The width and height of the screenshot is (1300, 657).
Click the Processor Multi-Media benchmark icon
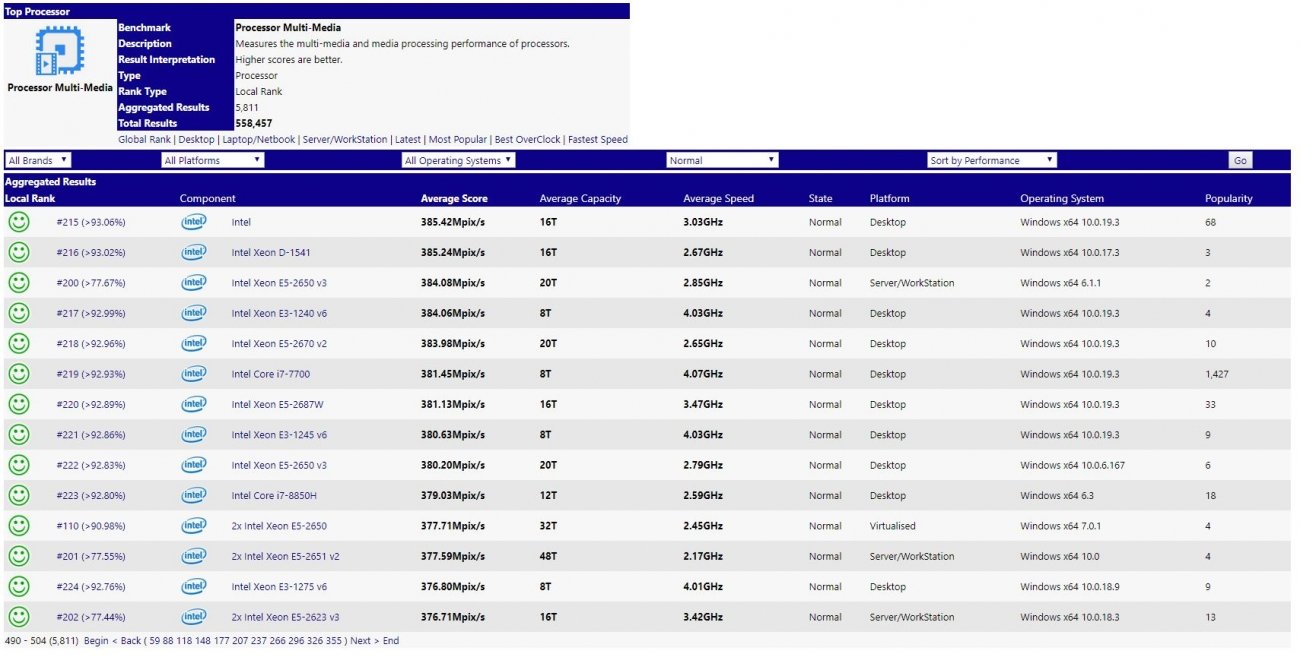point(60,52)
